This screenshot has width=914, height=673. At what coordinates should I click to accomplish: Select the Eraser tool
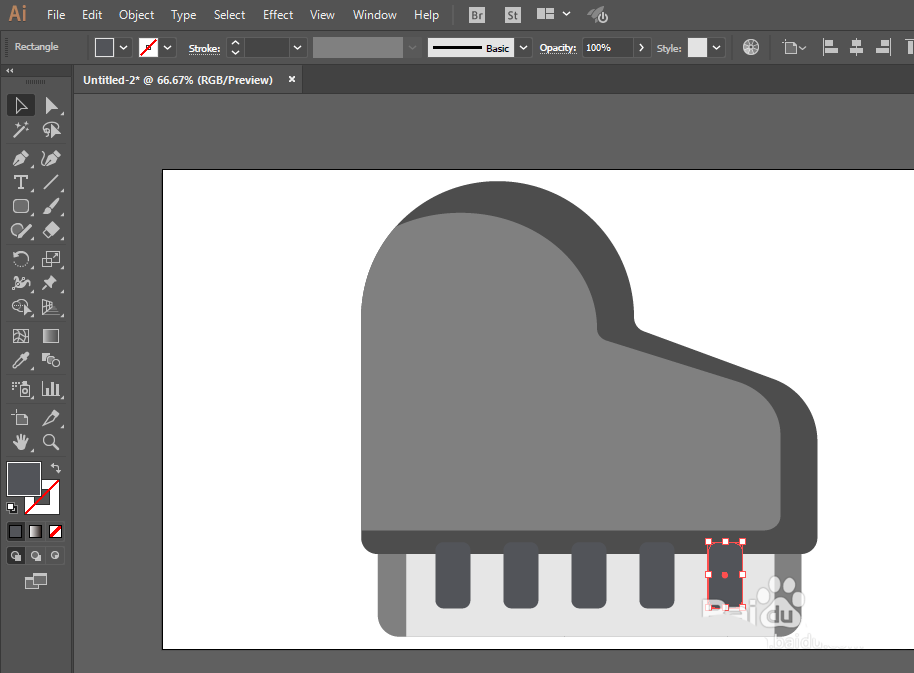51,230
